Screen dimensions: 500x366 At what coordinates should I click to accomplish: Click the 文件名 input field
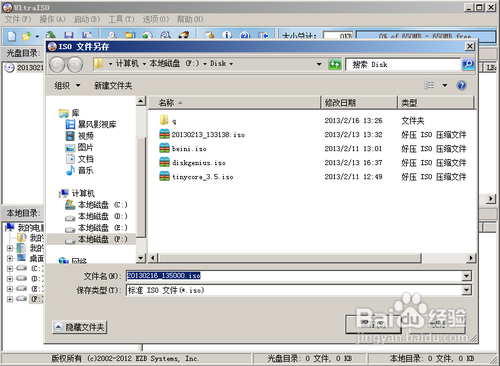pos(294,276)
